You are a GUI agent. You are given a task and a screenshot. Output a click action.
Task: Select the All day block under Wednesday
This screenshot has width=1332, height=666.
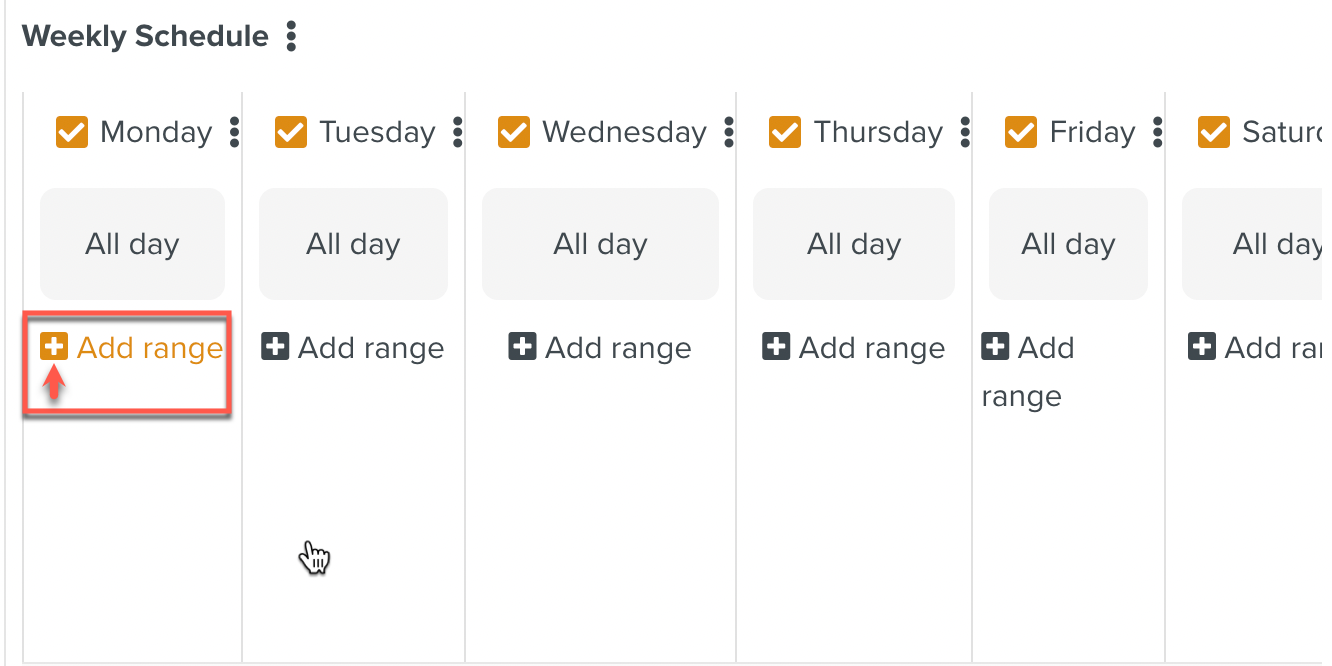[x=600, y=244]
